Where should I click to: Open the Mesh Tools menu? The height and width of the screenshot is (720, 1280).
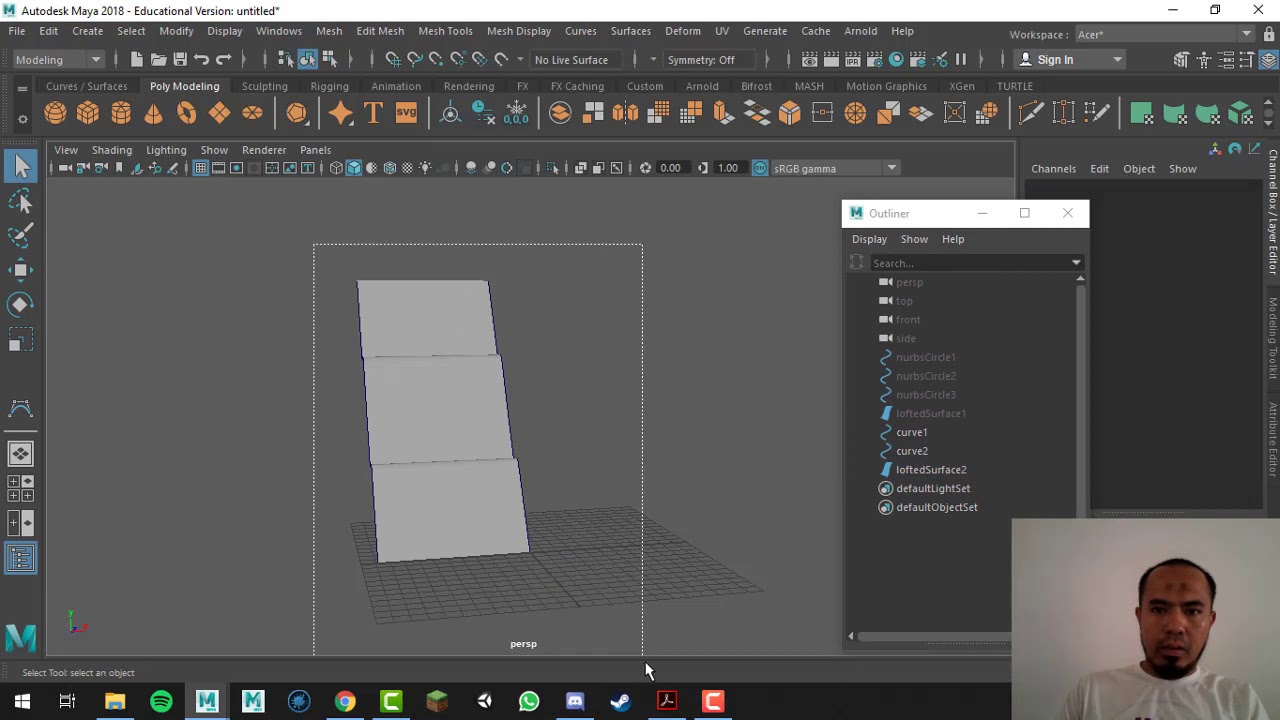[x=445, y=31]
